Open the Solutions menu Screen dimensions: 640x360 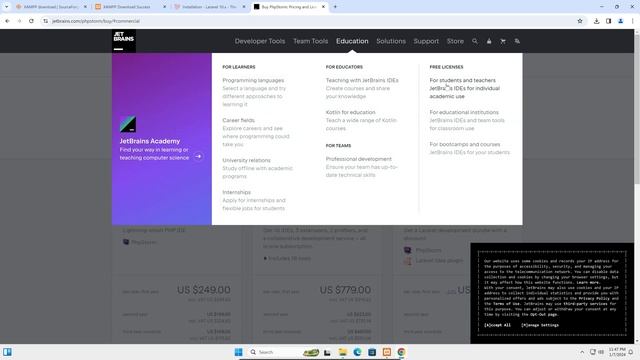[x=391, y=41]
